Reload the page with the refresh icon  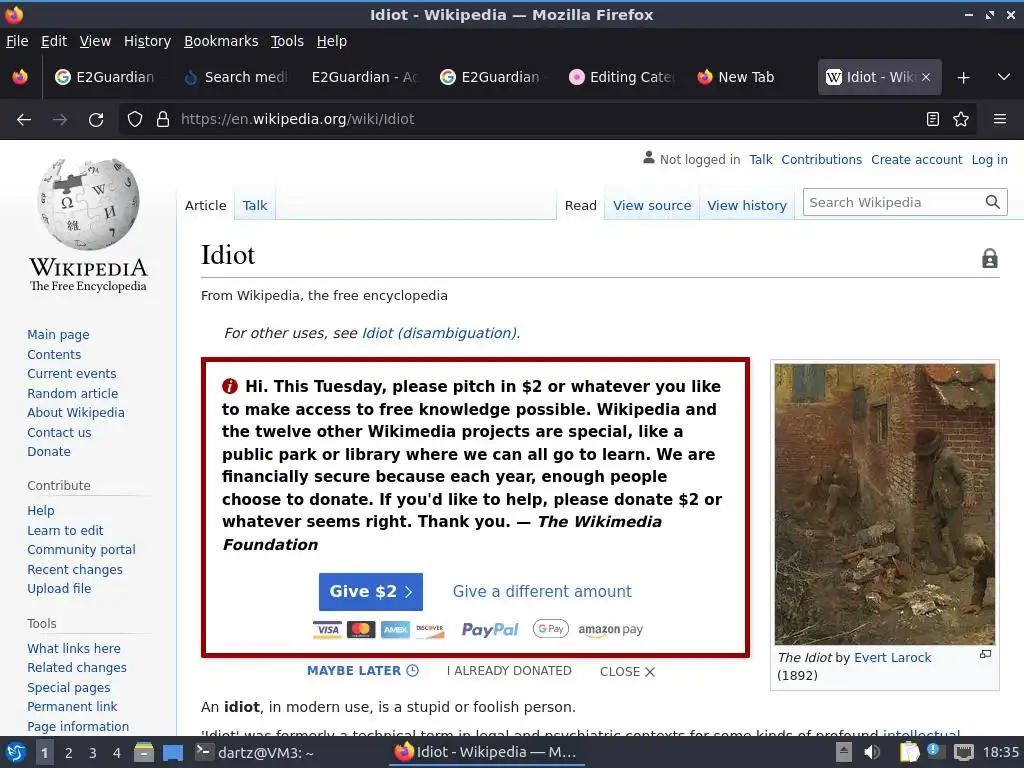[96, 120]
